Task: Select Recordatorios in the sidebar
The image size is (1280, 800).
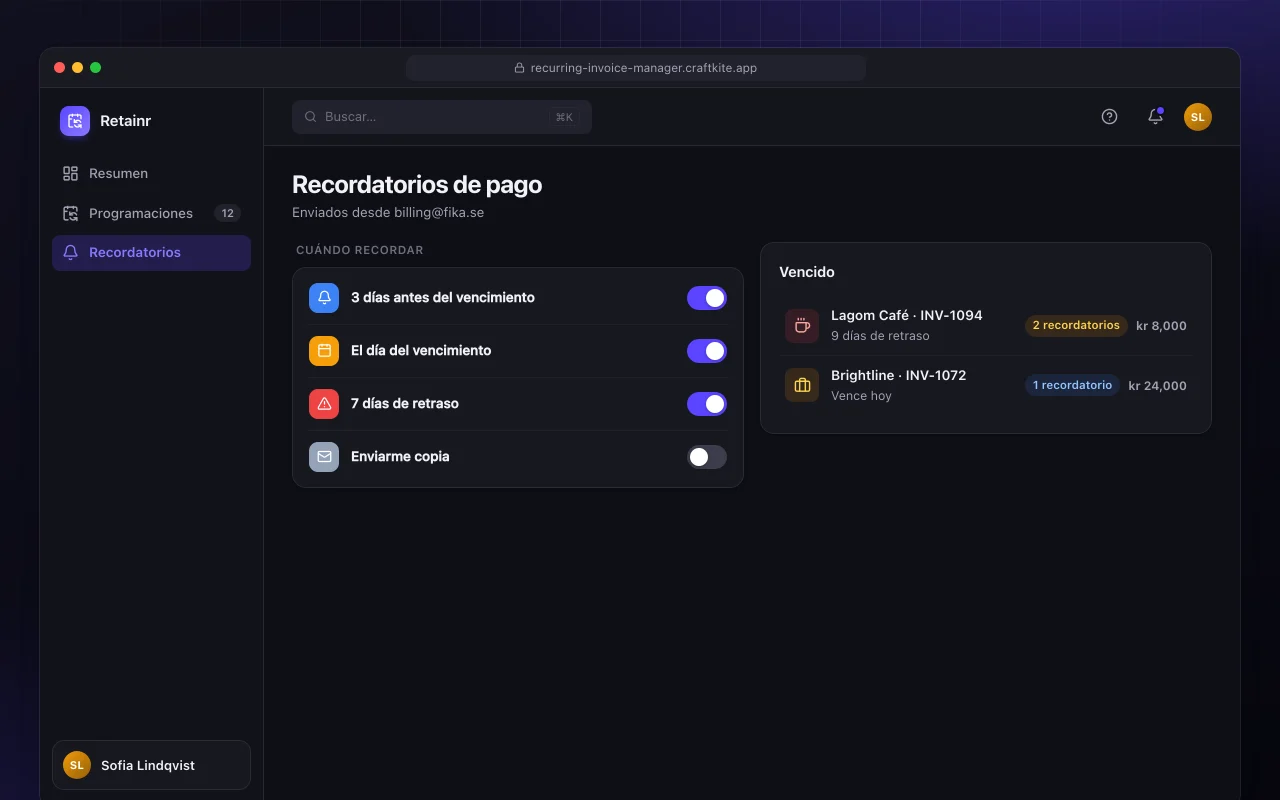Action: (x=151, y=253)
